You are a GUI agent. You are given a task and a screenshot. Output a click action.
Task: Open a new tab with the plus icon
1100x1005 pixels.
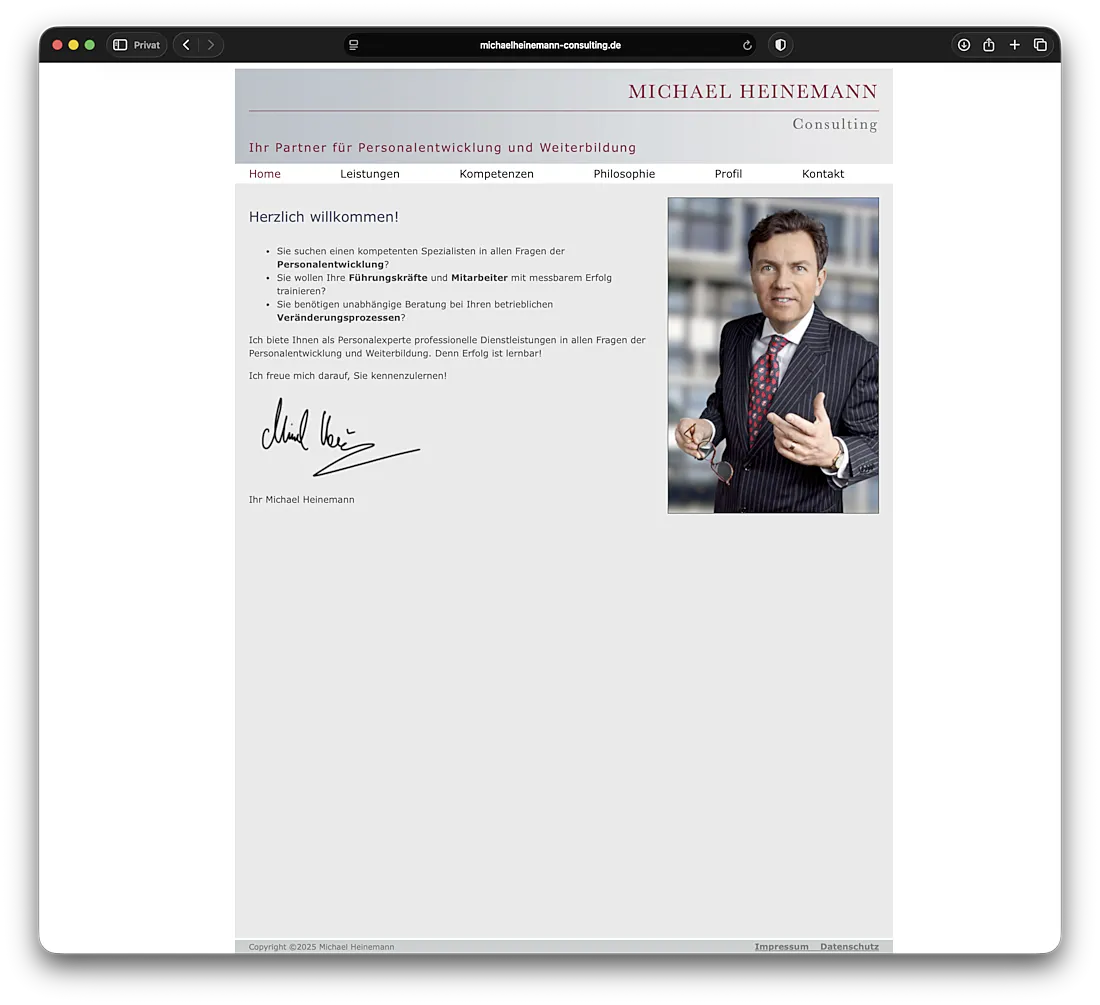(x=1014, y=45)
